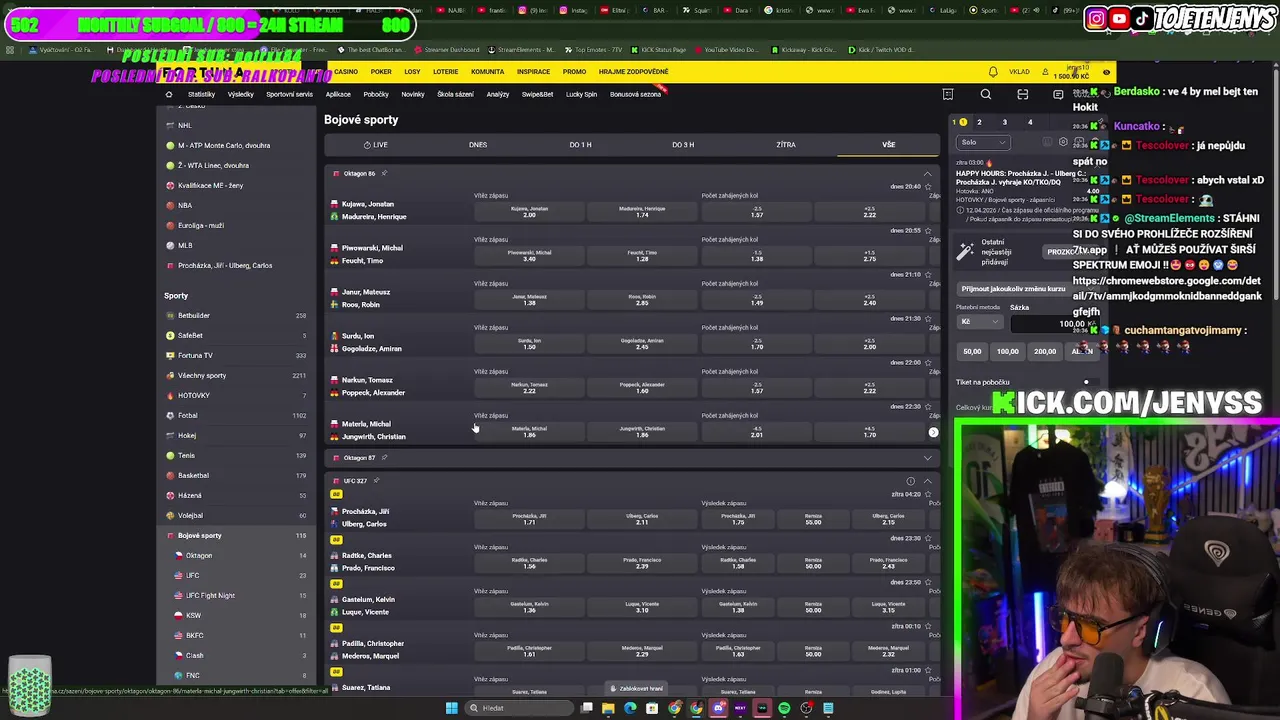Open Lucky Spin menu item
Viewport: 1280px width, 720px height.
point(581,94)
